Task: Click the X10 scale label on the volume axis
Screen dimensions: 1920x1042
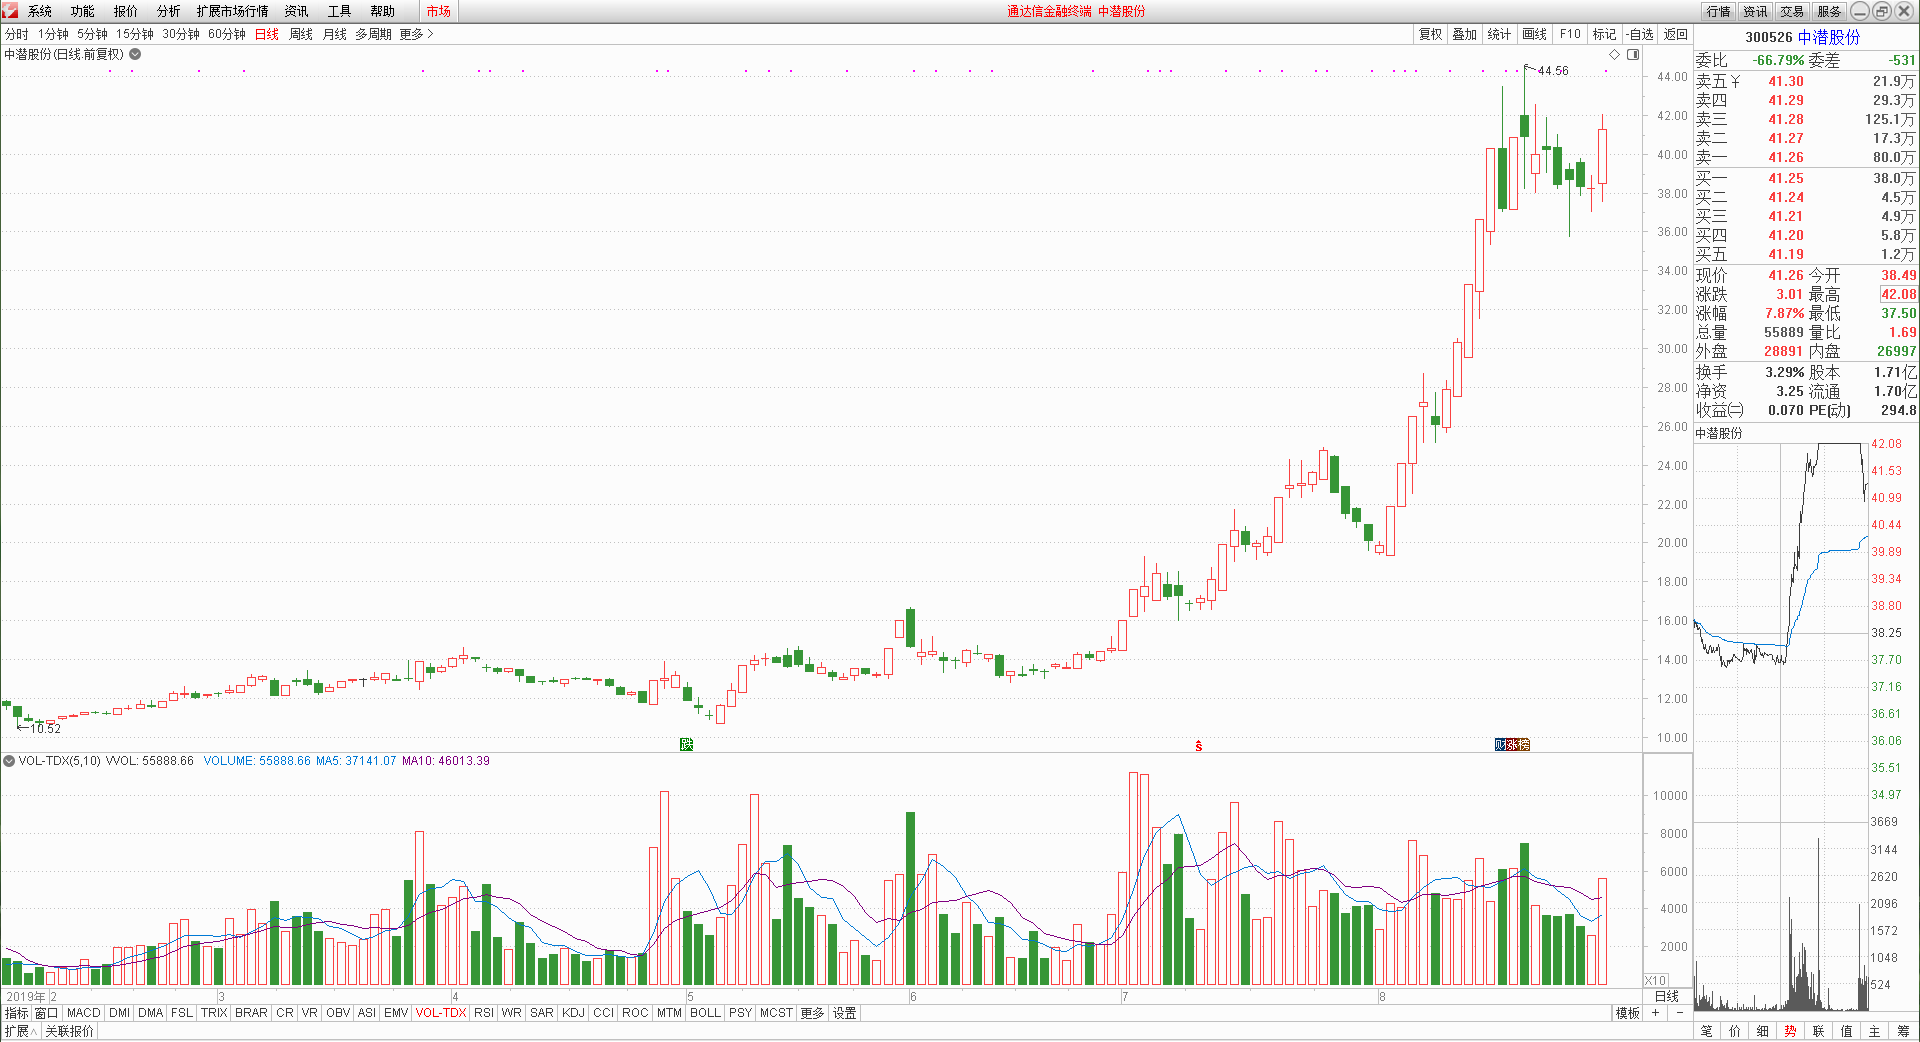Action: 1656,980
